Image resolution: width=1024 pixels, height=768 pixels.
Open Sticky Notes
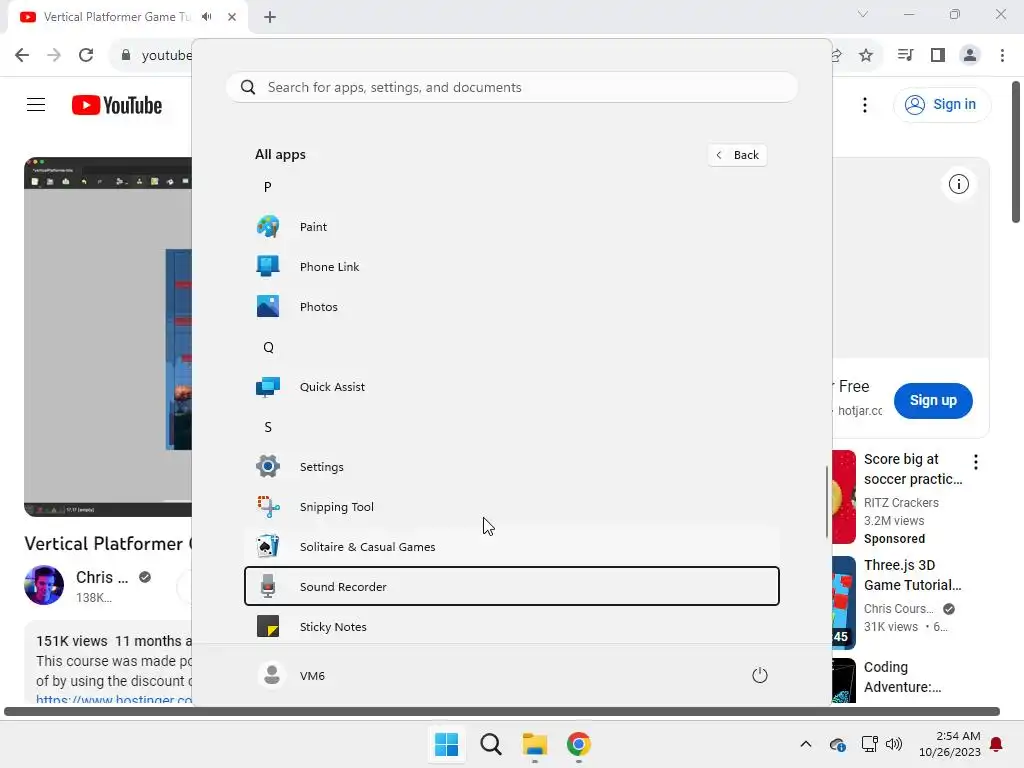(x=511, y=626)
